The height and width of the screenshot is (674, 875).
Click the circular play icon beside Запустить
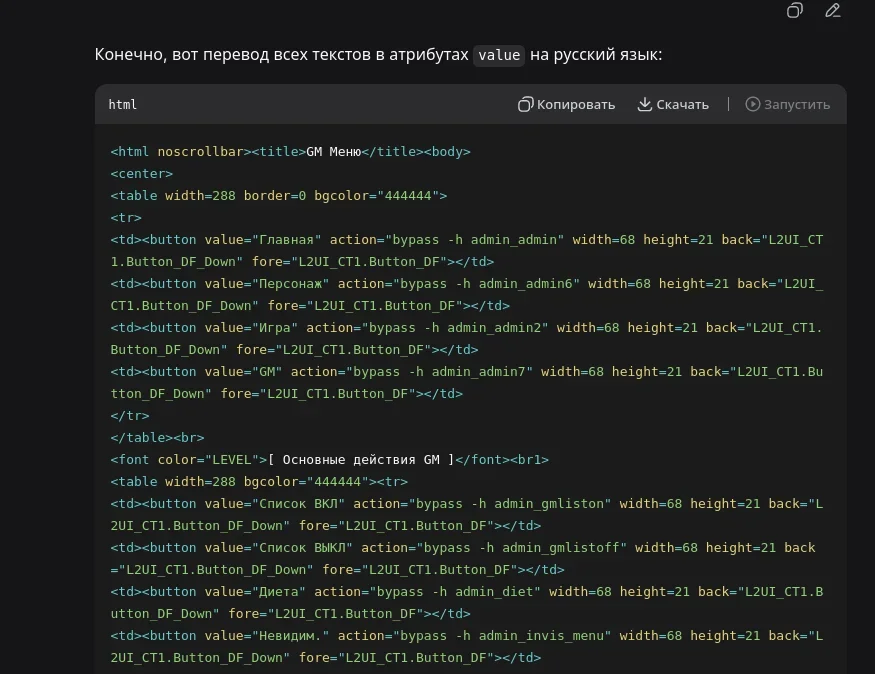[x=751, y=104]
